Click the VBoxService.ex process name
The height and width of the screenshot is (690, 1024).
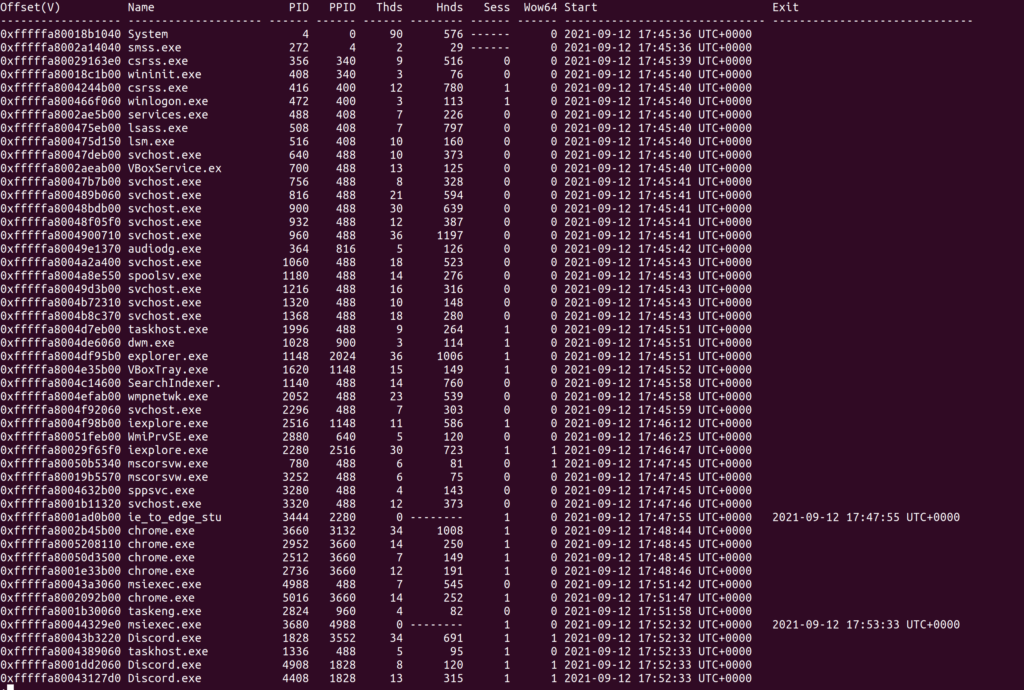pyautogui.click(x=175, y=169)
